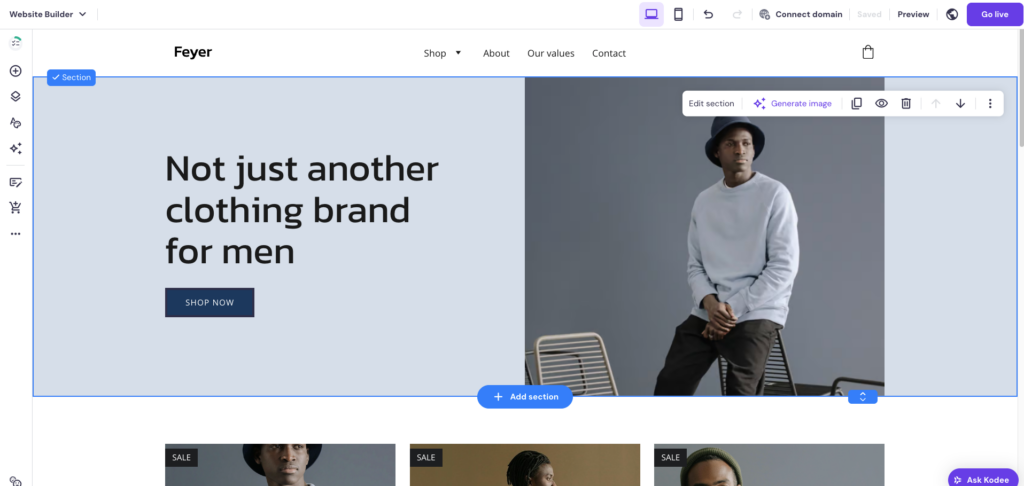1024x486 pixels.
Task: Click the section height resize handle
Action: (863, 397)
